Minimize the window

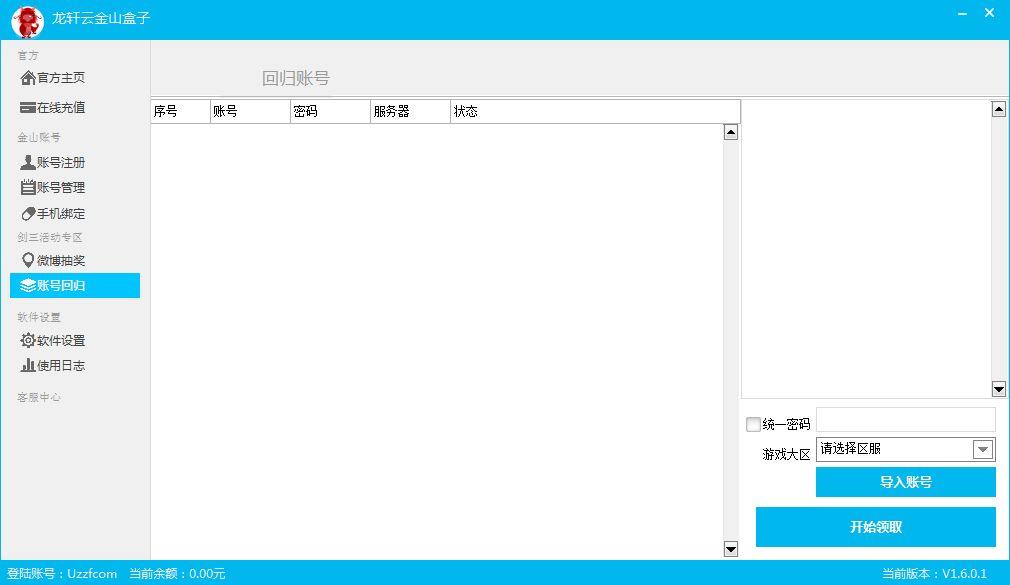click(x=962, y=13)
